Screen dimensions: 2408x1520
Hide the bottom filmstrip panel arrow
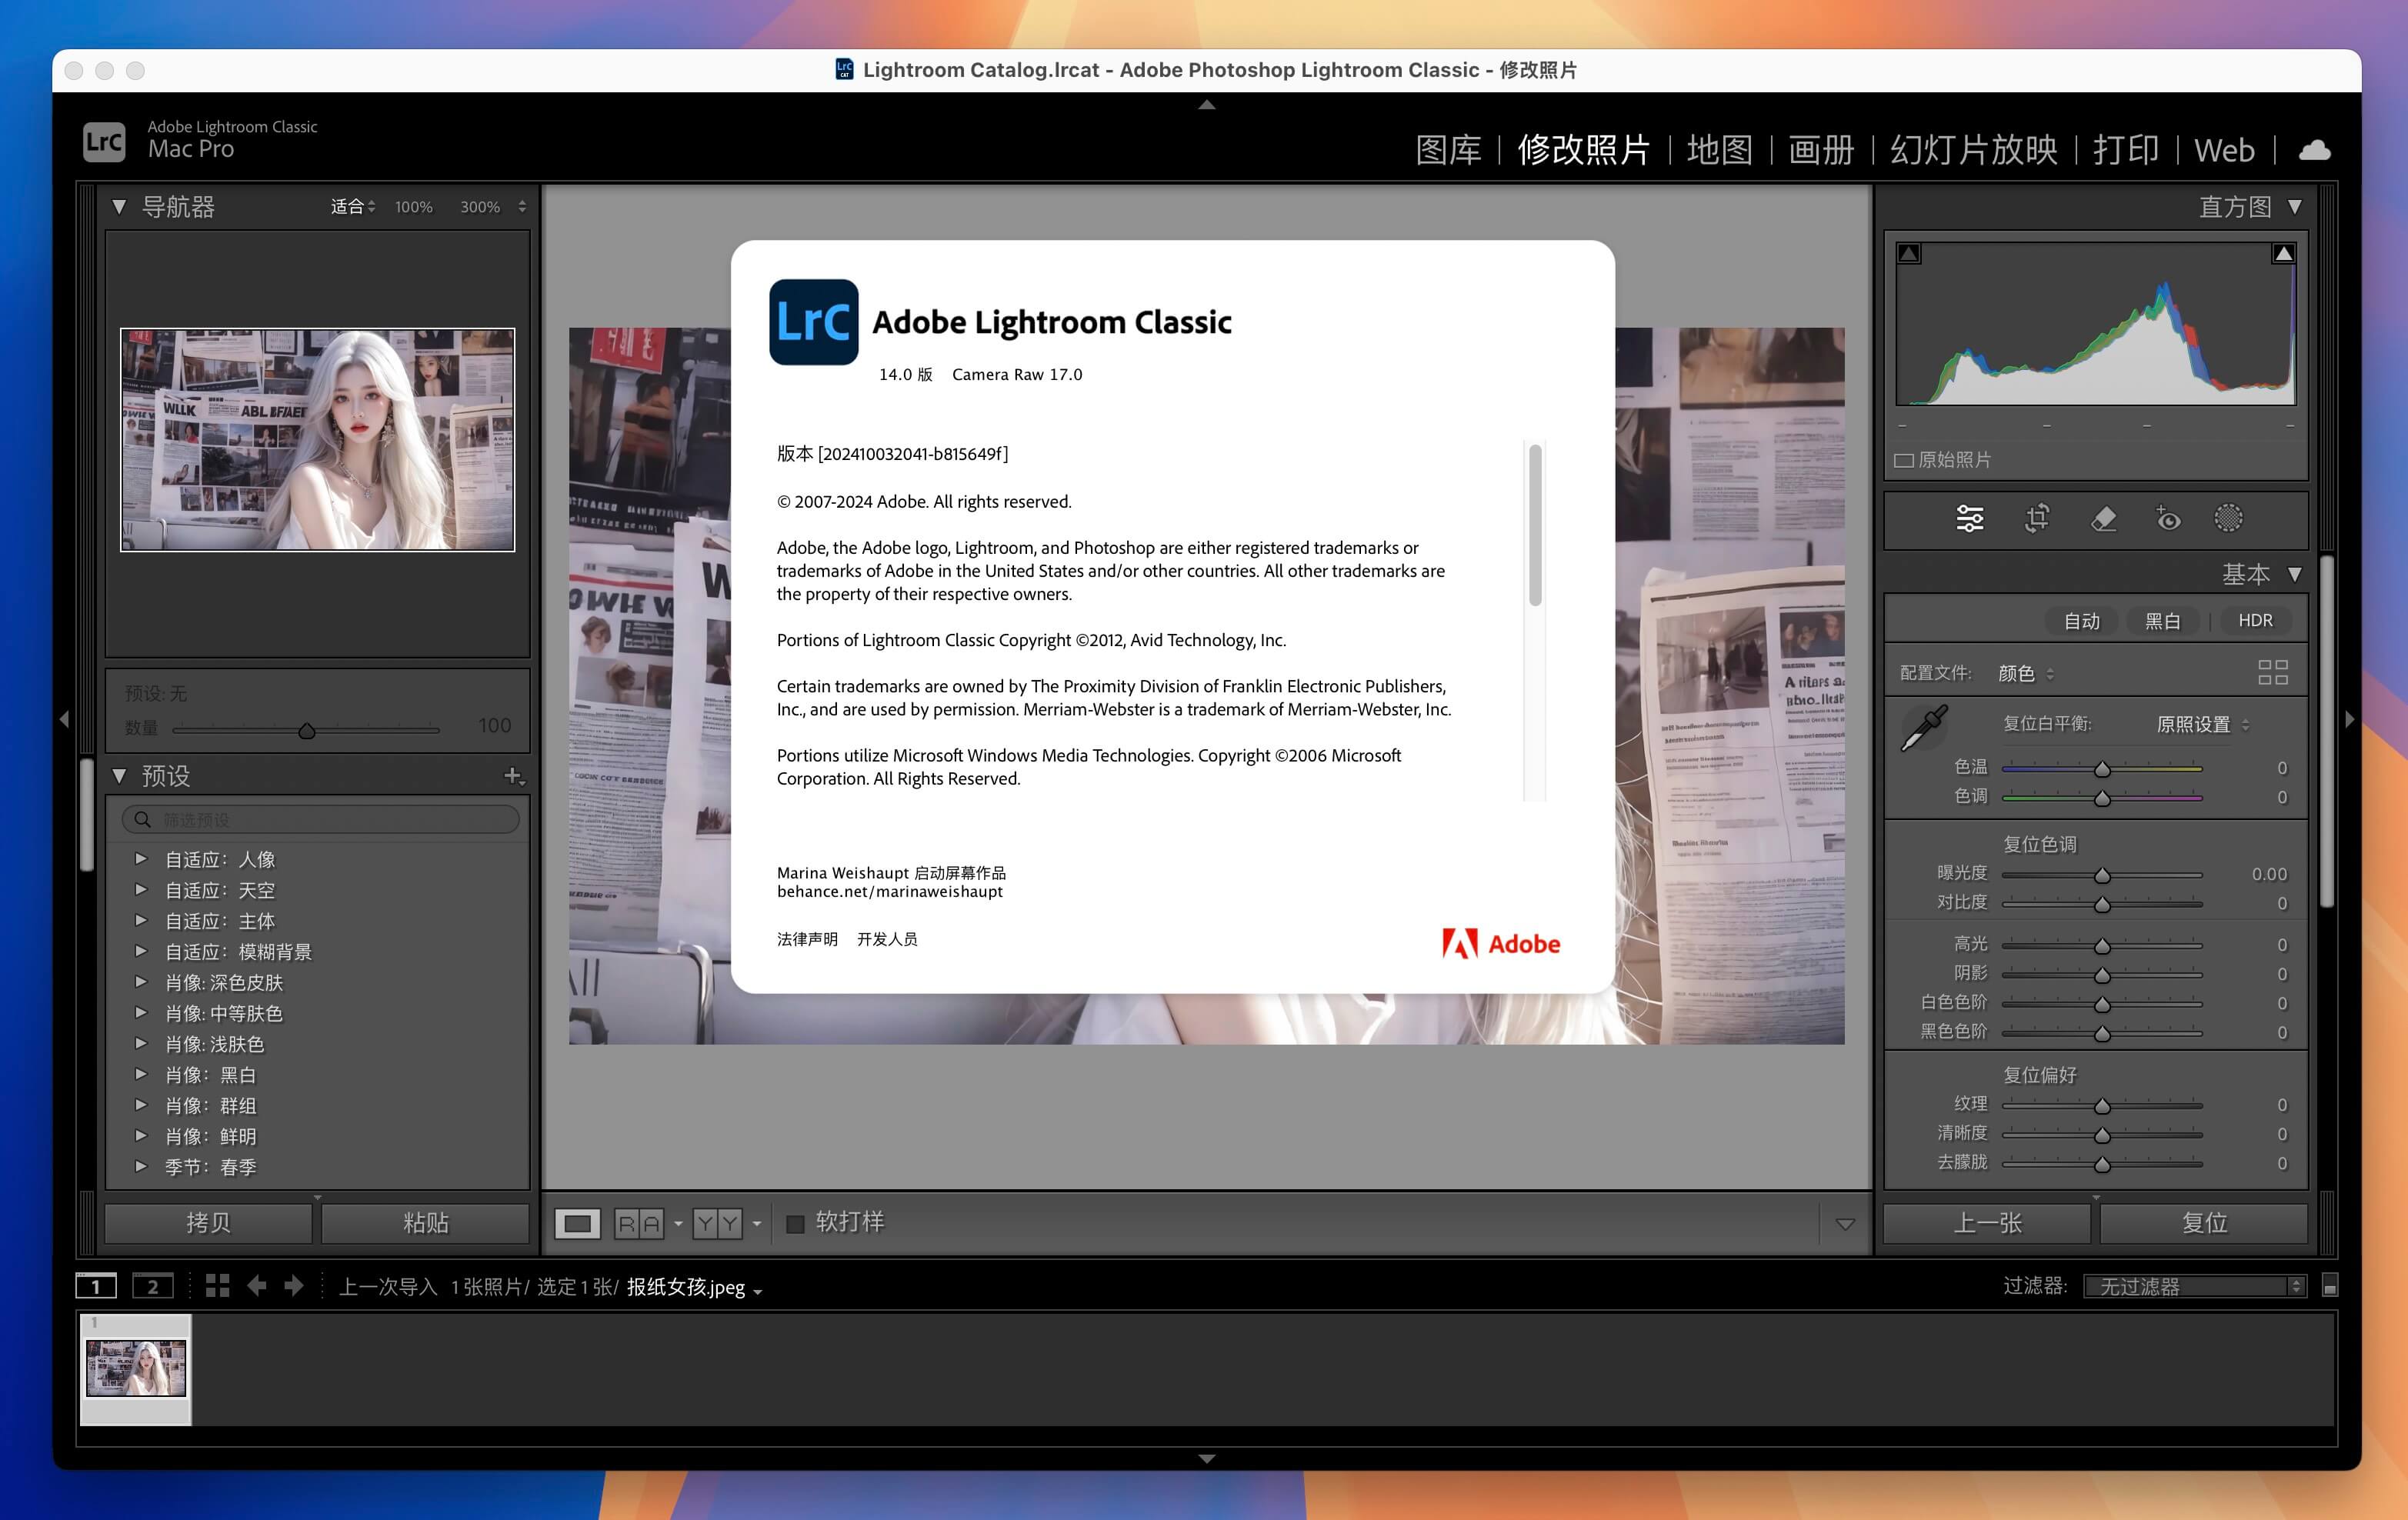point(1207,1459)
